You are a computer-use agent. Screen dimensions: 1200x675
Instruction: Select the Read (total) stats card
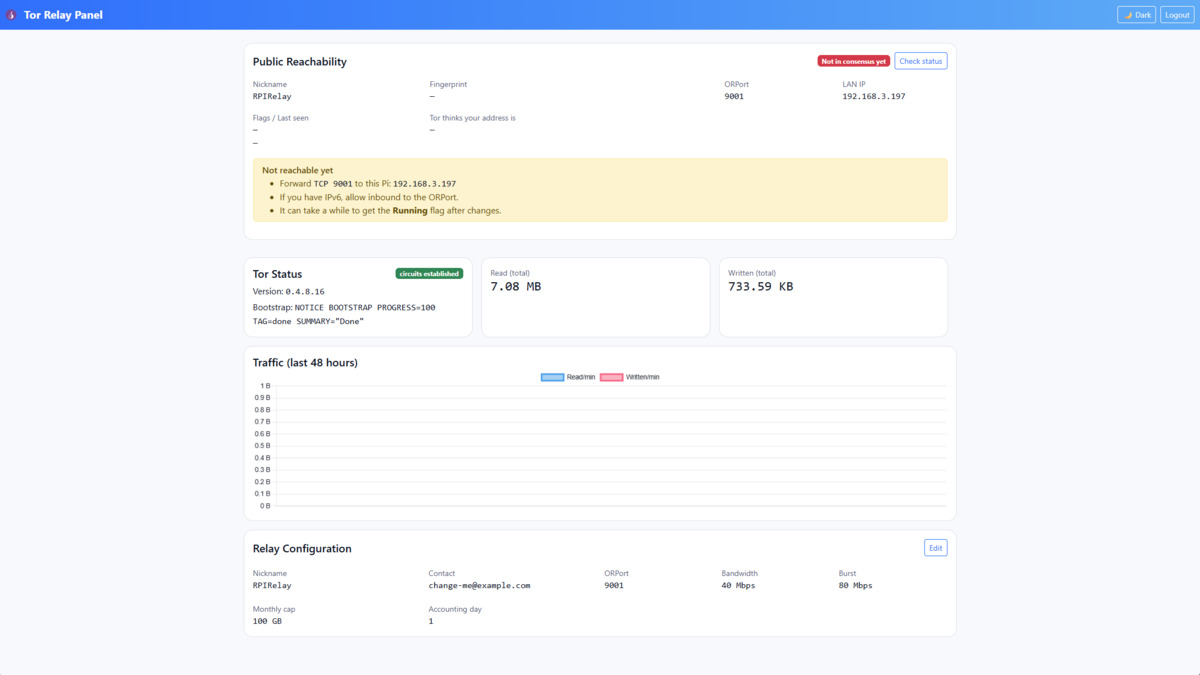(596, 297)
